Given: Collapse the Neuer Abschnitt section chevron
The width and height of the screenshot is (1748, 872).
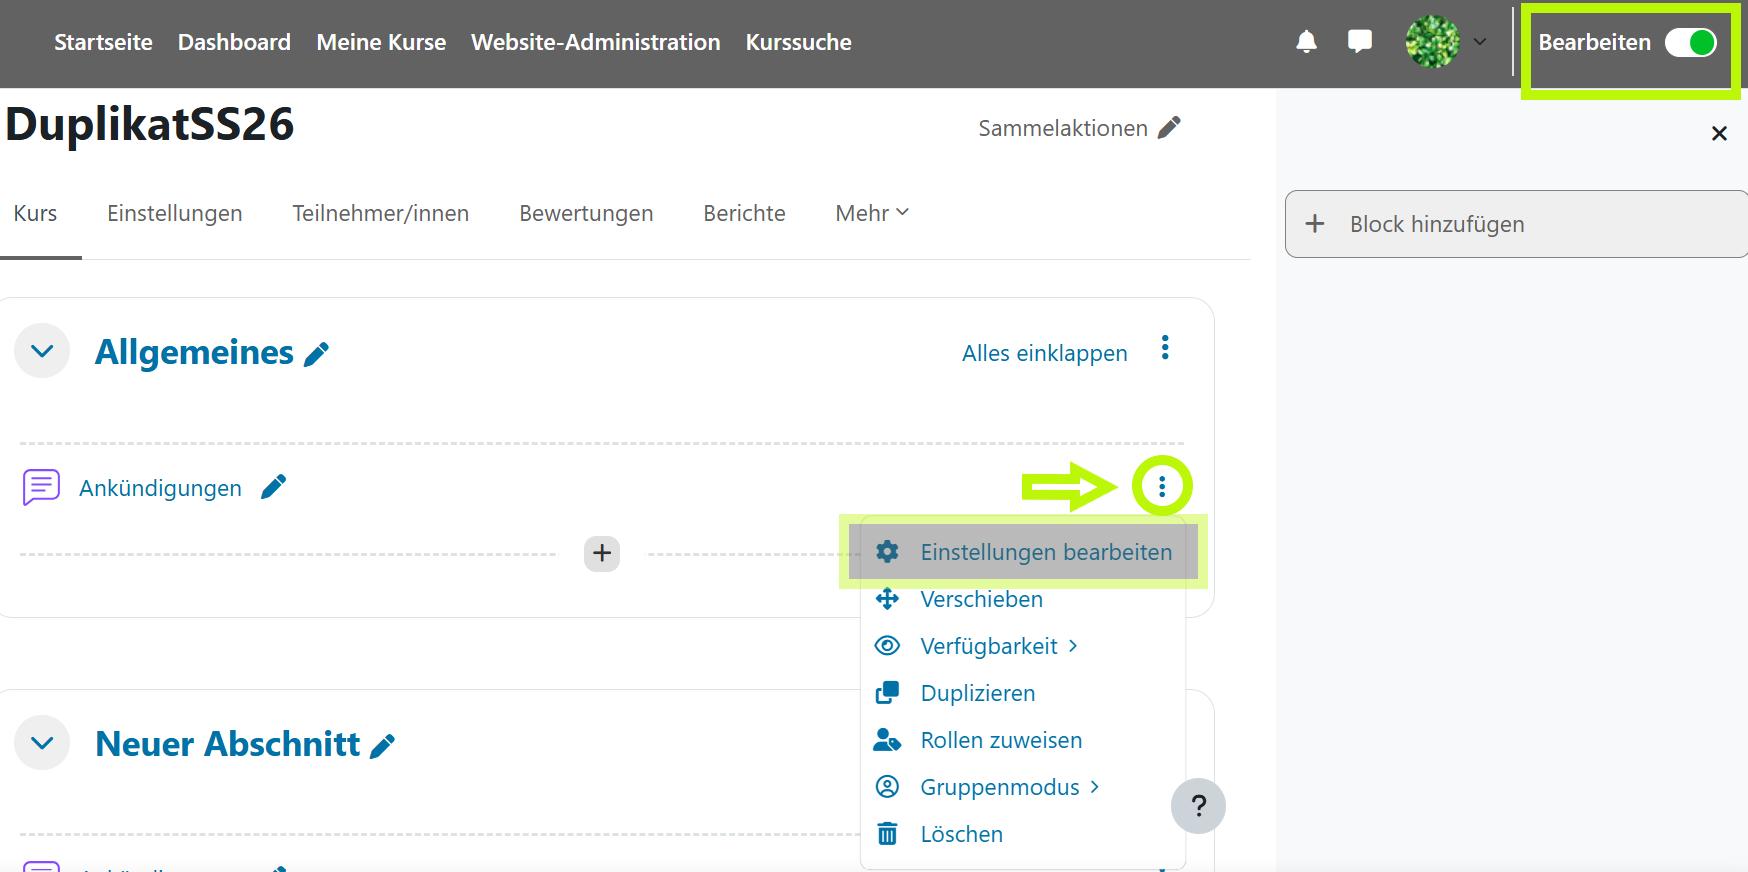Looking at the screenshot, I should pos(42,743).
